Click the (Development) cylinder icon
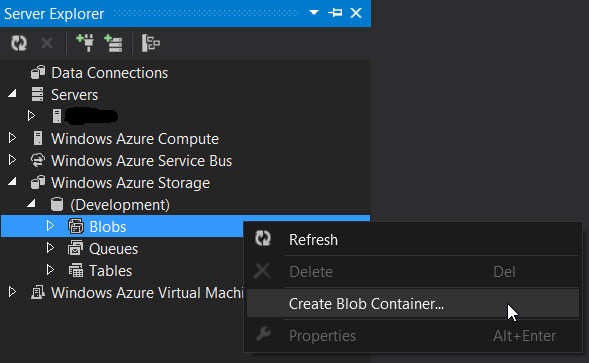Screen dimensions: 589x363 point(57,204)
